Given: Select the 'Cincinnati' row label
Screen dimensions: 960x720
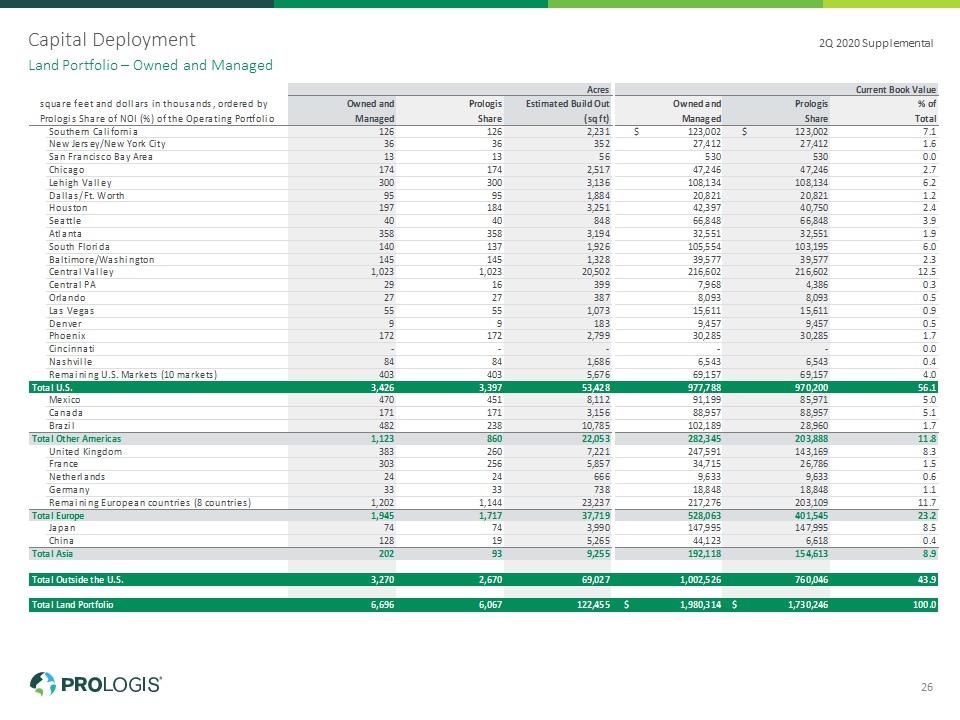Looking at the screenshot, I should 72,349.
